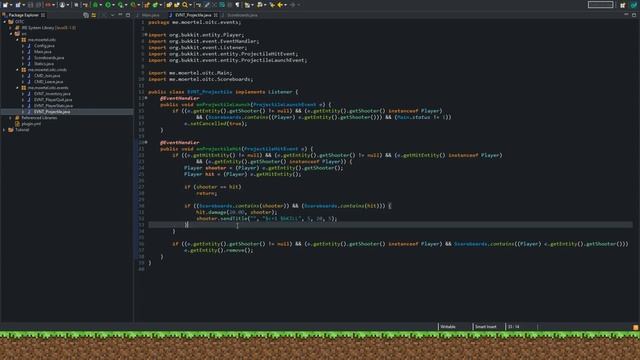Click the Link with Editor icon in Package Explorer
Screen dimensions: 640x360
[x=93, y=15]
